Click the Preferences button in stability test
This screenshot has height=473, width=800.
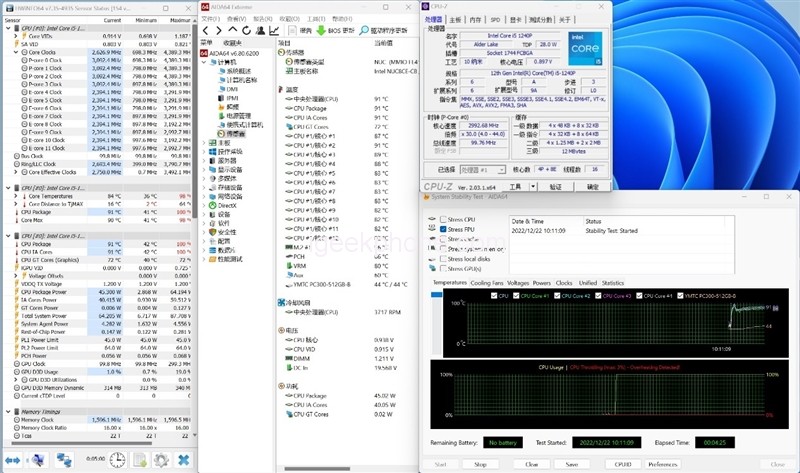662,464
